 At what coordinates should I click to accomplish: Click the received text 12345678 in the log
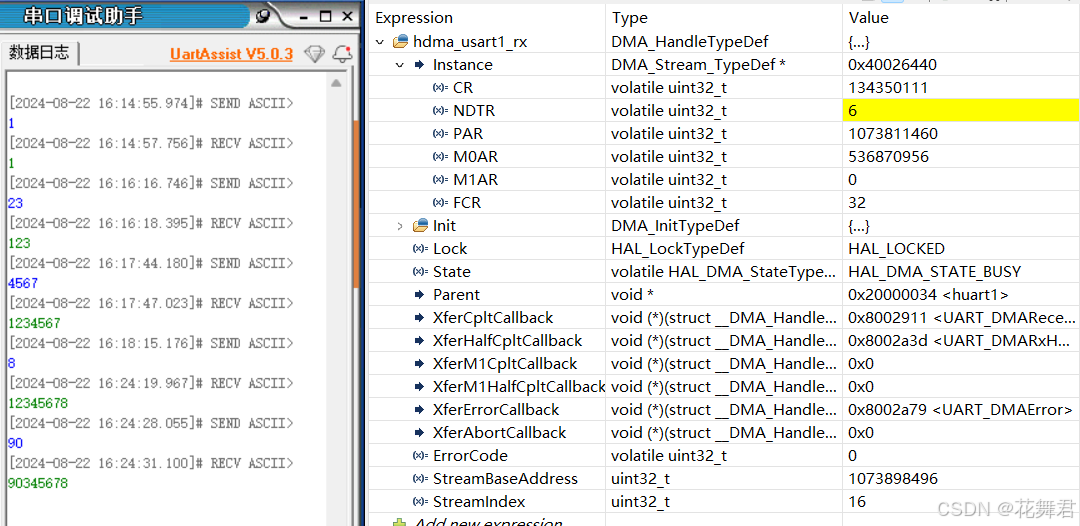coord(38,403)
